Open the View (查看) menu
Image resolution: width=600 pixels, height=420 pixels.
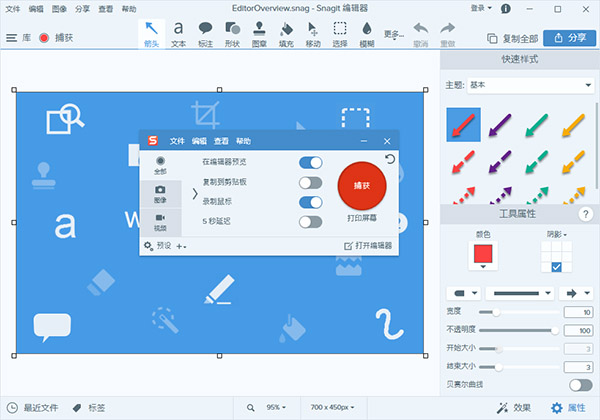point(106,9)
